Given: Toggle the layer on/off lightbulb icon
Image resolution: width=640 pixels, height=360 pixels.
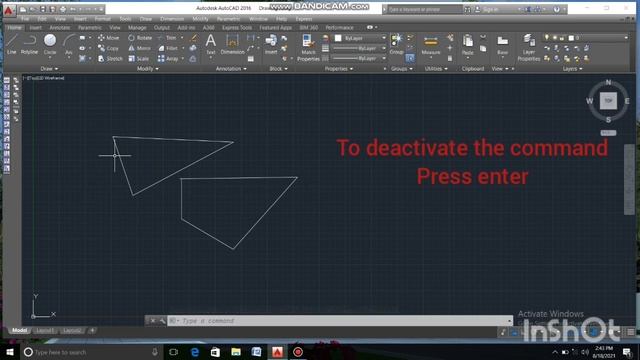Looking at the screenshot, I should click(x=547, y=38).
